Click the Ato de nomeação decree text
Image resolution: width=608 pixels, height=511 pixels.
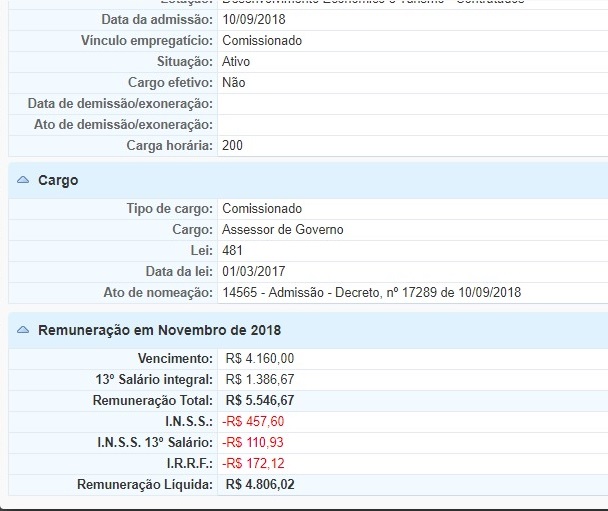[x=370, y=292]
